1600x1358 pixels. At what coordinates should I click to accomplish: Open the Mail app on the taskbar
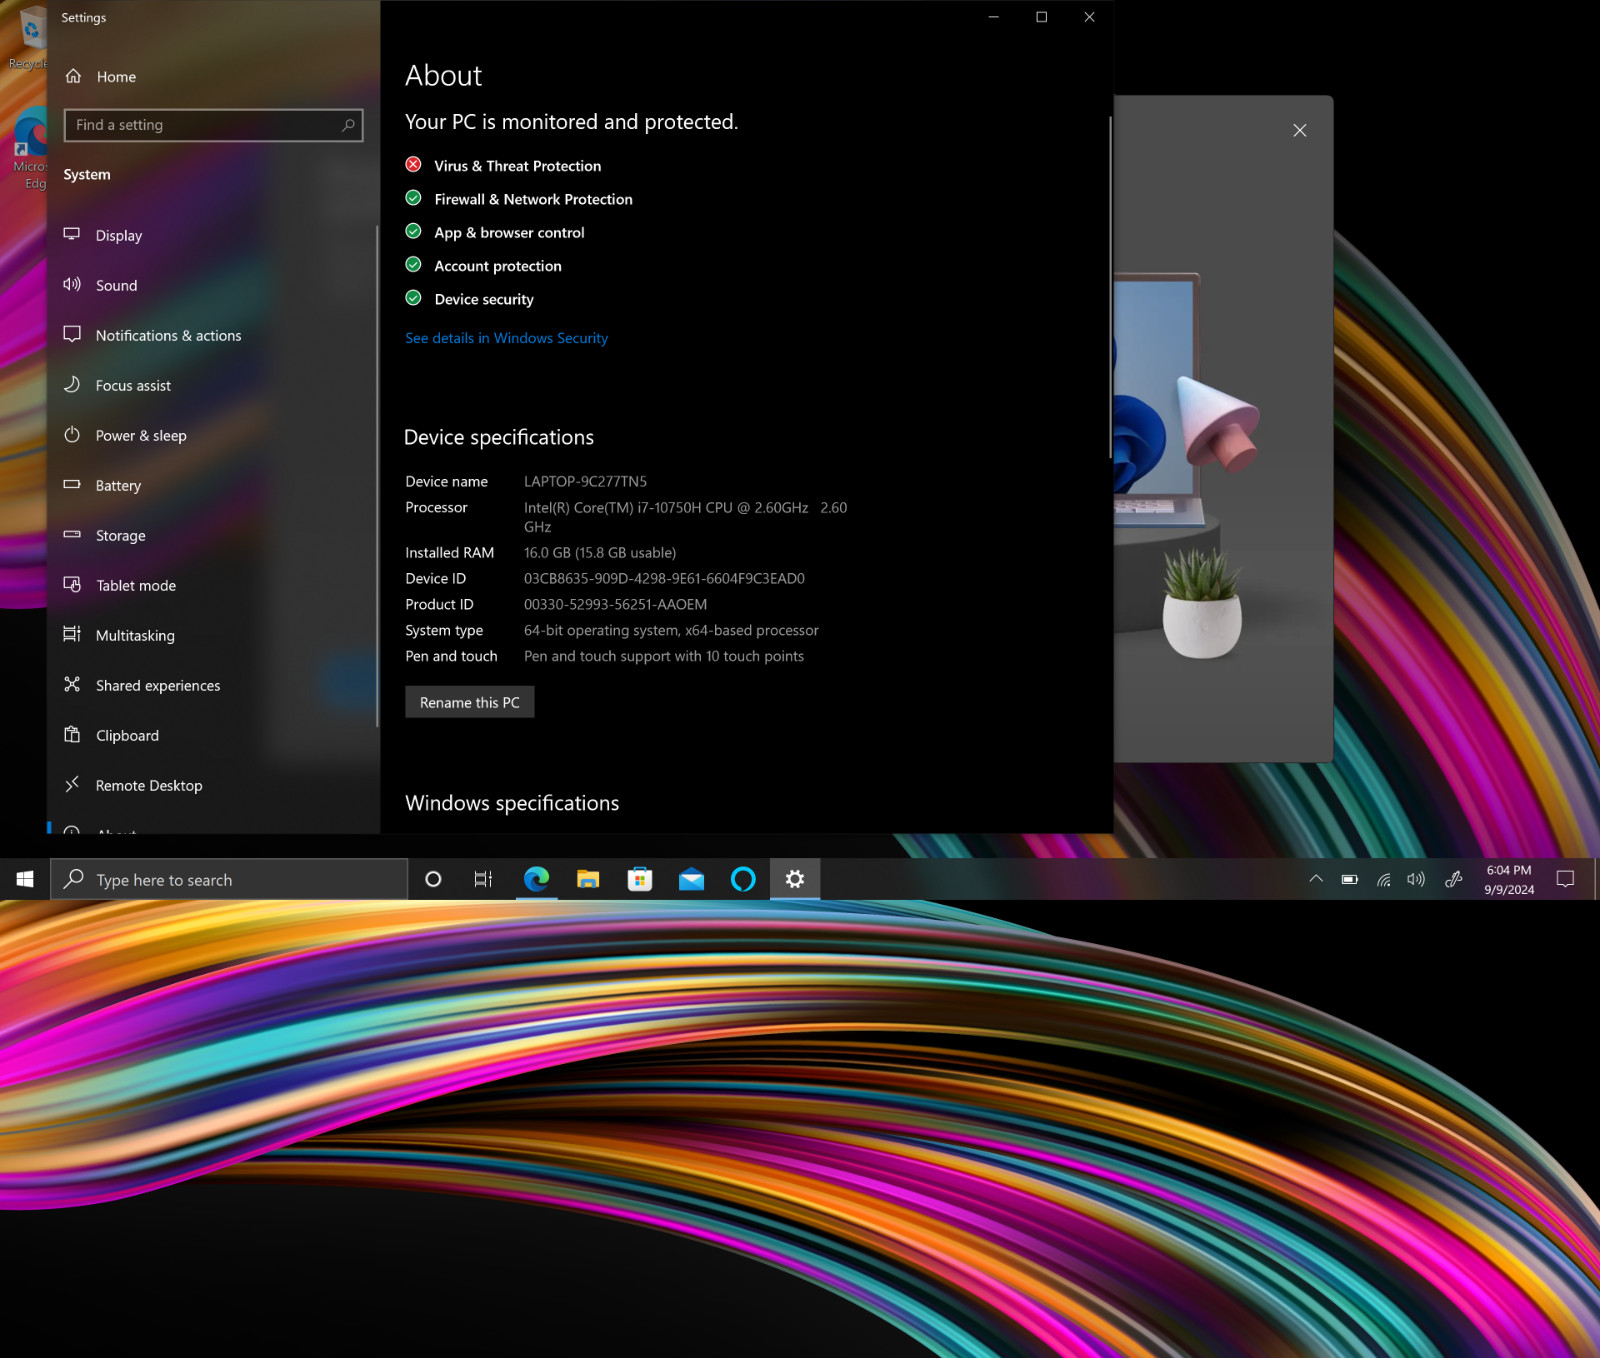coord(691,879)
